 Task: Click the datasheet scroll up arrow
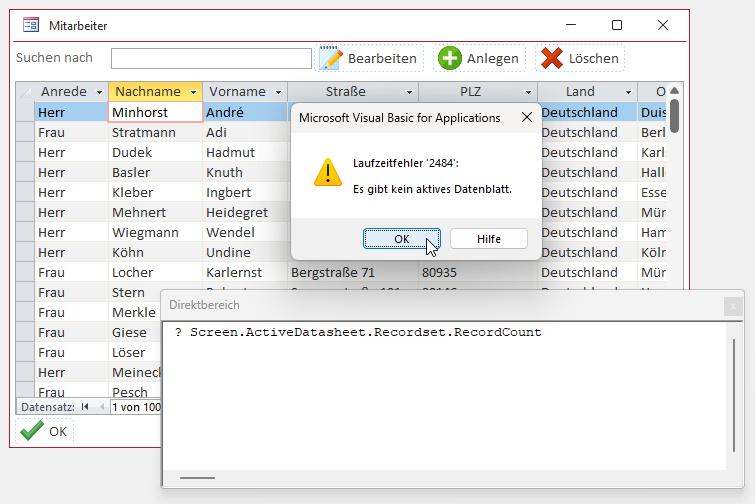675,90
